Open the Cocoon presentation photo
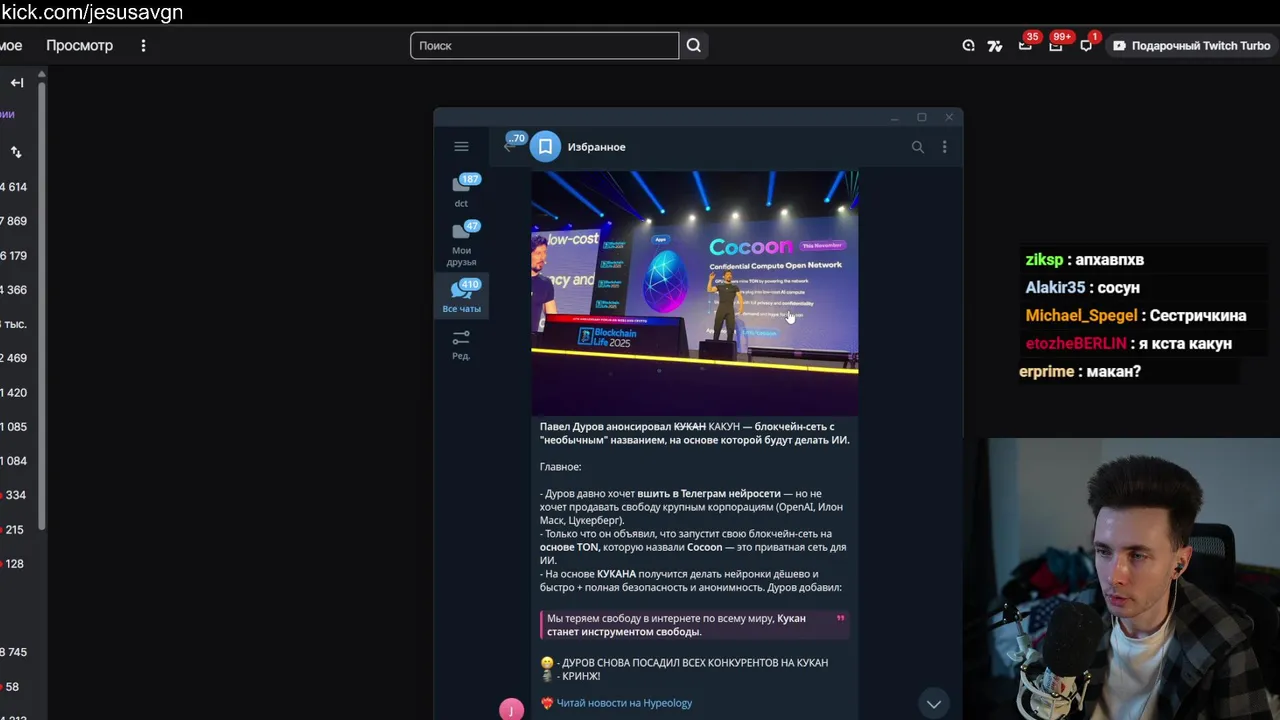The width and height of the screenshot is (1280, 720). click(x=694, y=293)
